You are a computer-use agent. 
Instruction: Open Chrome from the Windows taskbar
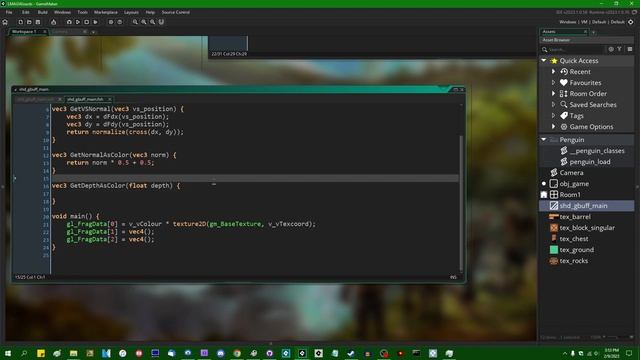pyautogui.click(x=237, y=353)
